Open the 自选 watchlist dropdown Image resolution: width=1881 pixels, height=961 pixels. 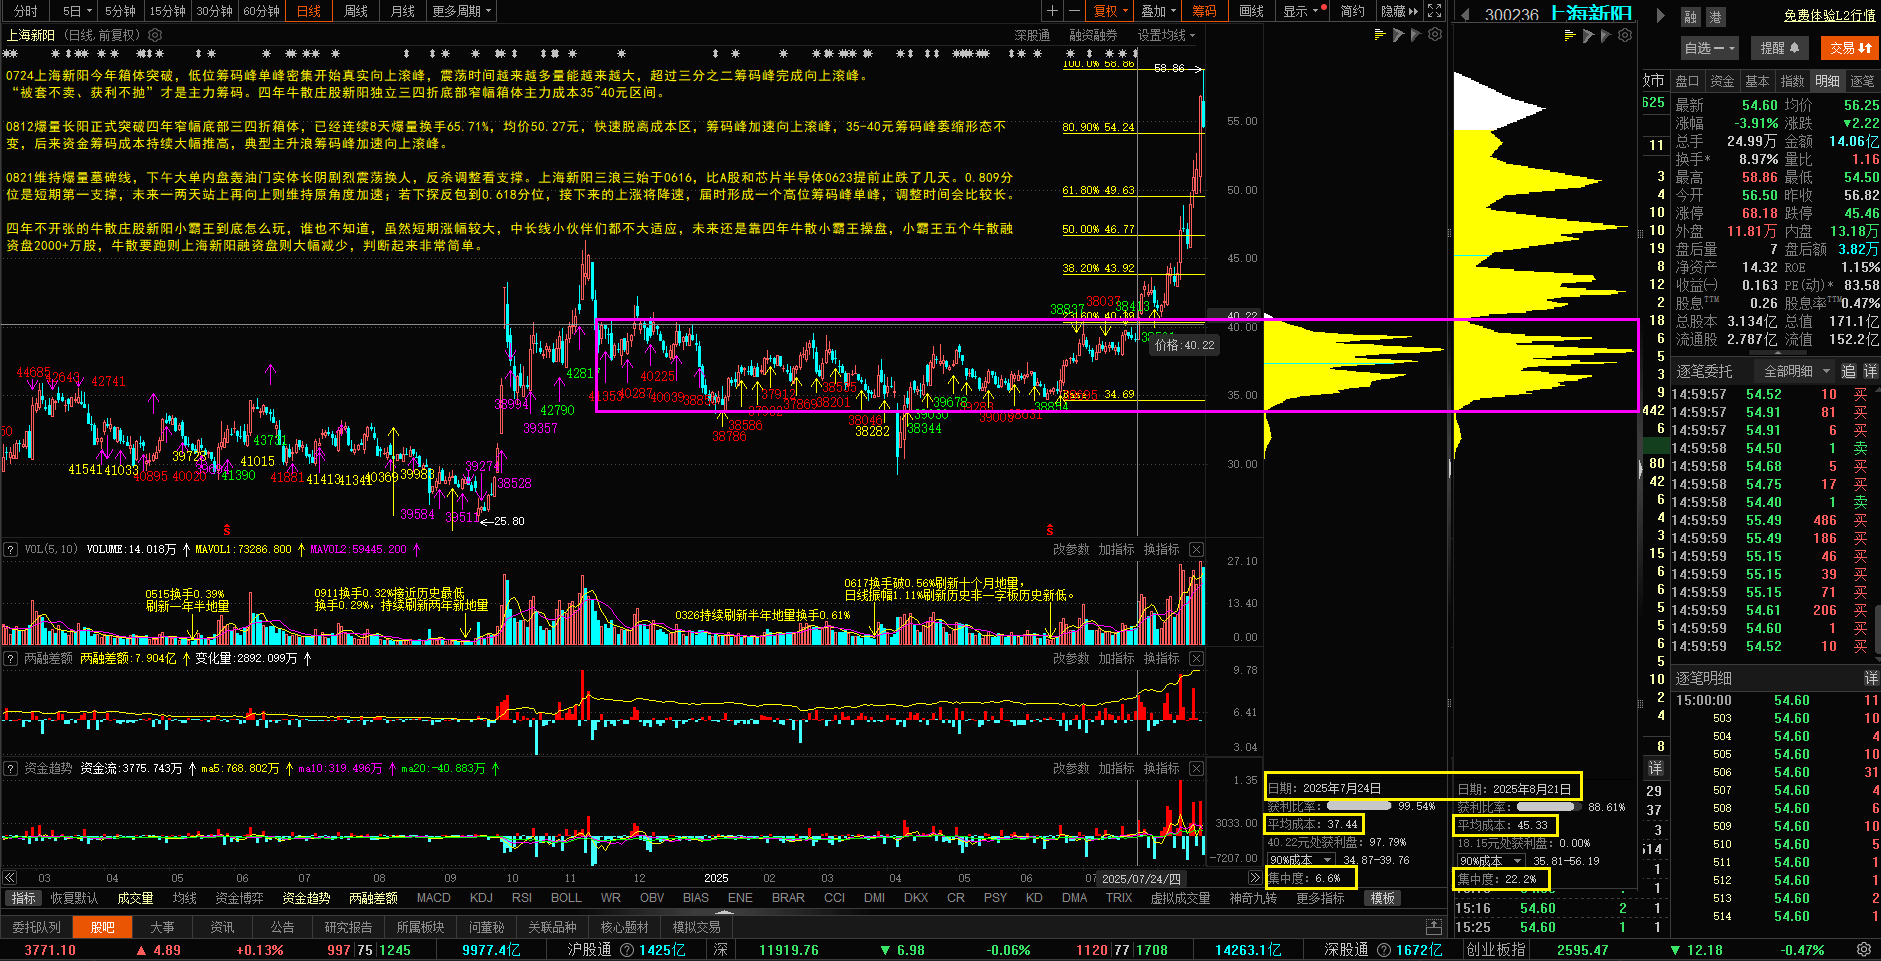click(1710, 47)
